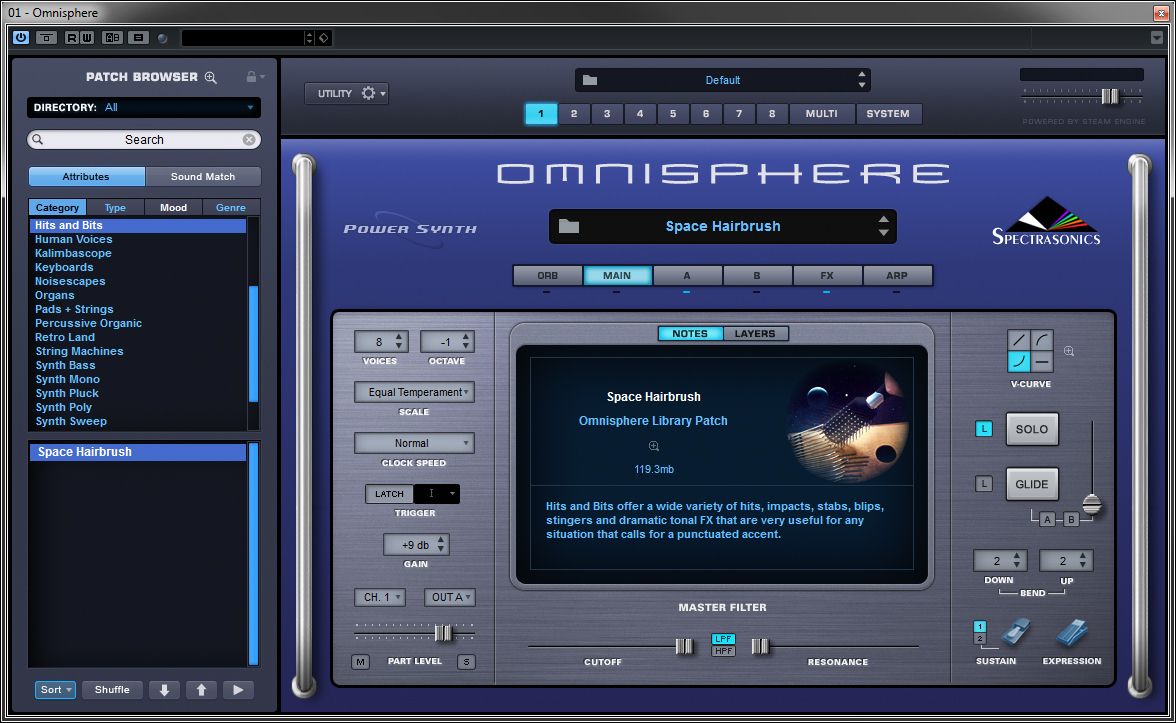The height and width of the screenshot is (723, 1176).
Task: Click the Patch Browser lock icon
Action: pos(251,76)
